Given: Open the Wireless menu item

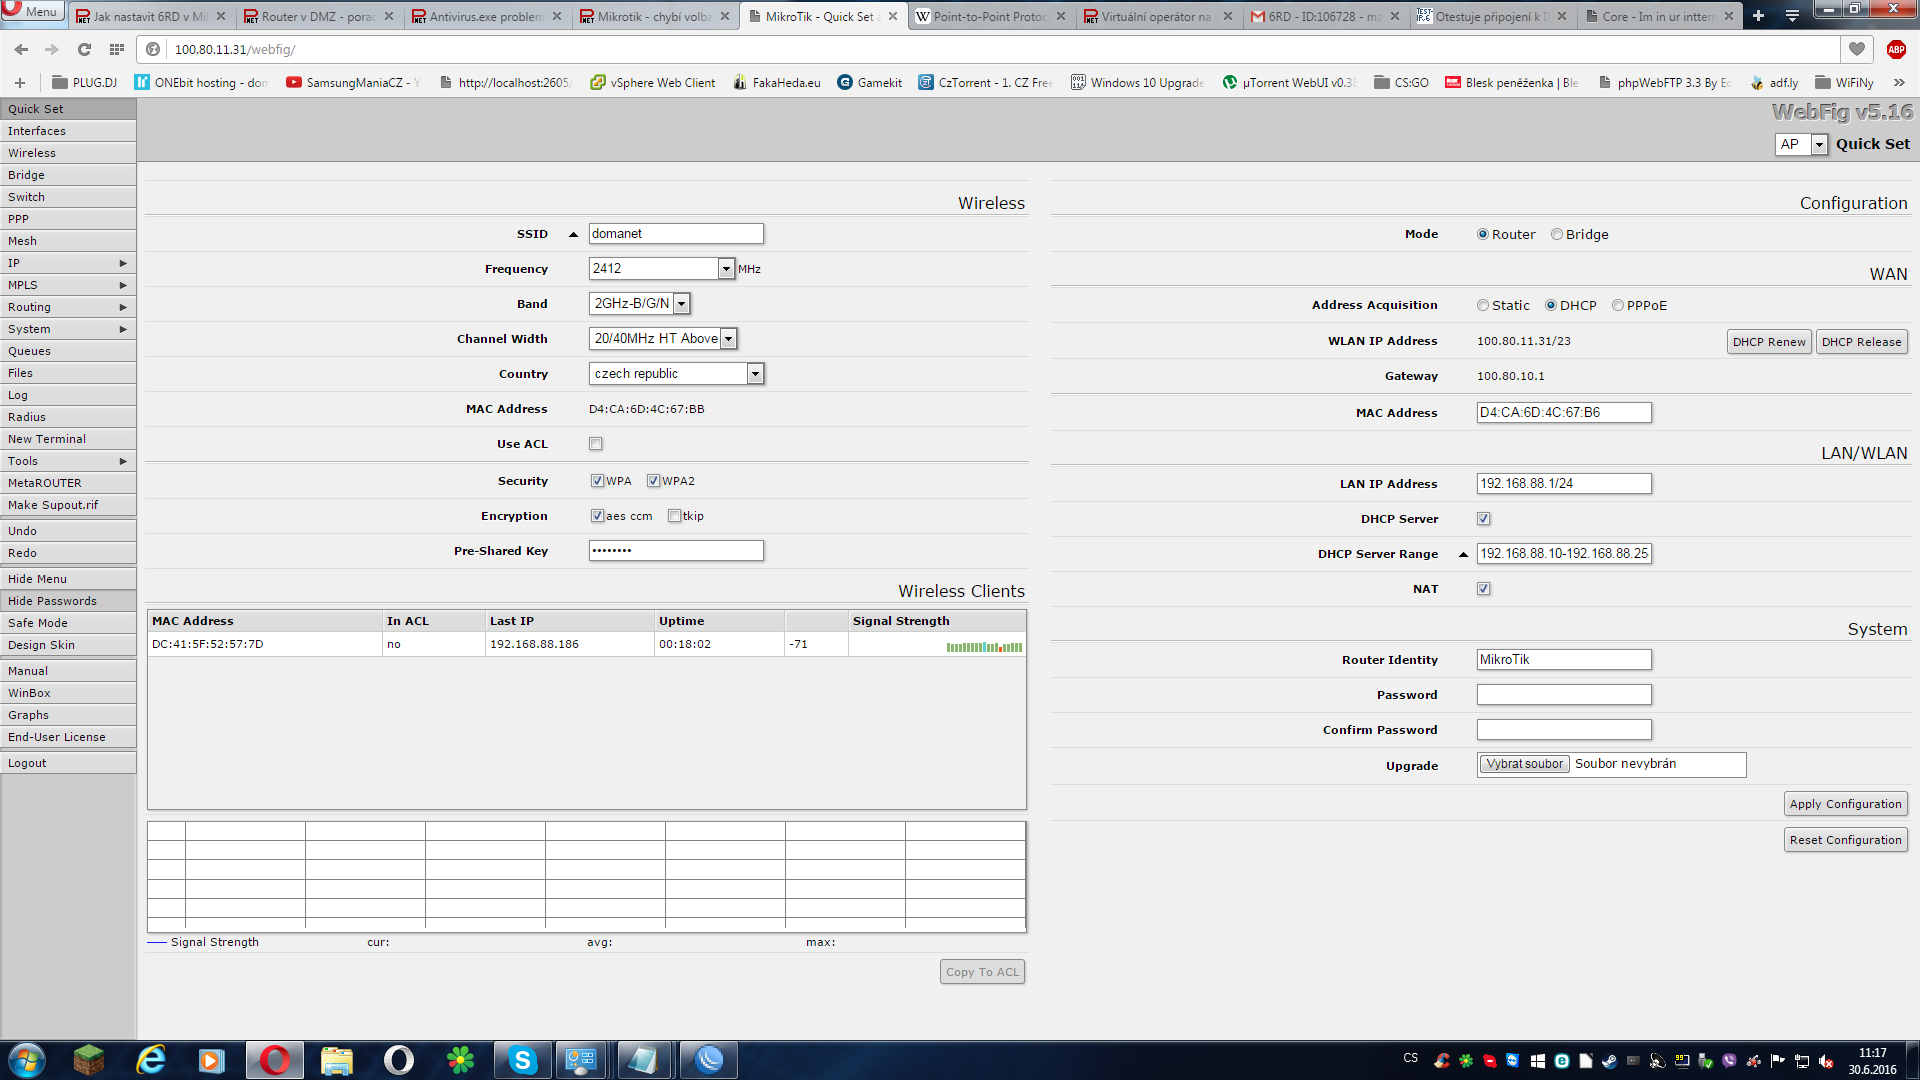Looking at the screenshot, I should (x=32, y=153).
